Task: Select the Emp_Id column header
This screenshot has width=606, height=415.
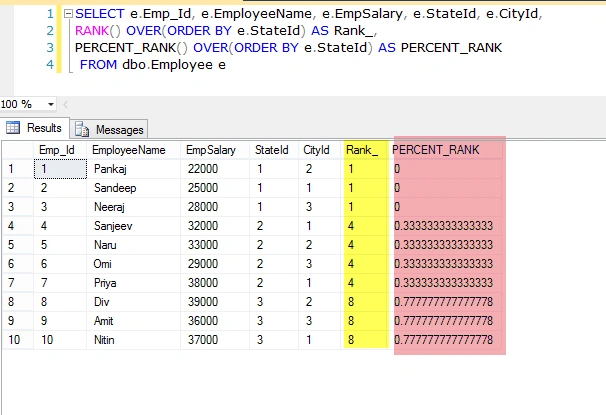Action: click(60, 150)
